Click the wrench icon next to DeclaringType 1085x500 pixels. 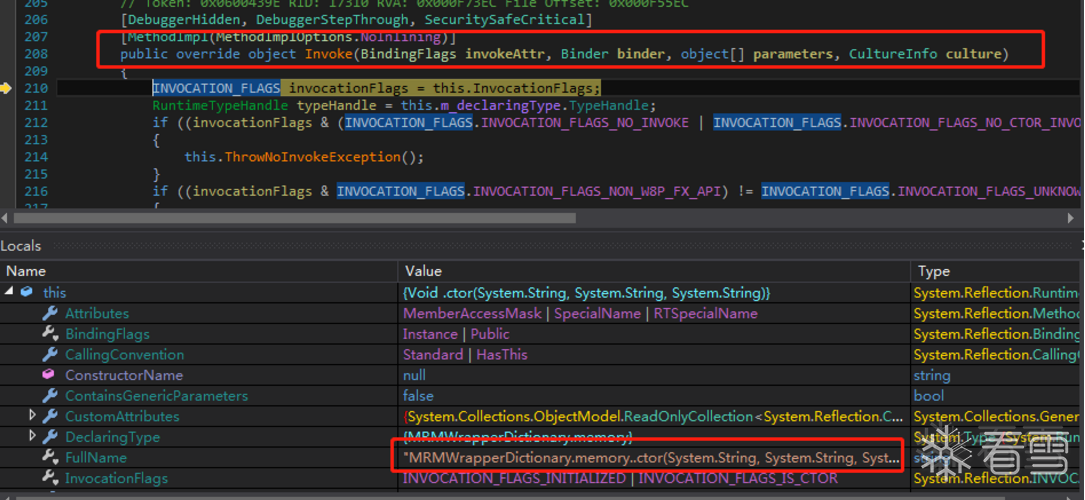50,437
